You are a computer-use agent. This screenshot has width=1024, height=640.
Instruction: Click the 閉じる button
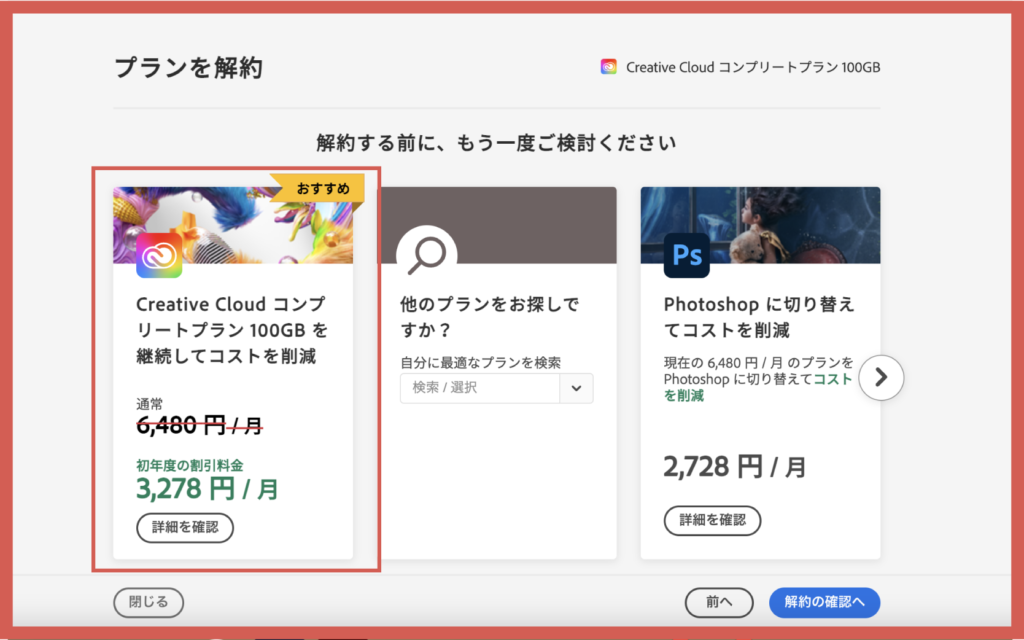[148, 602]
